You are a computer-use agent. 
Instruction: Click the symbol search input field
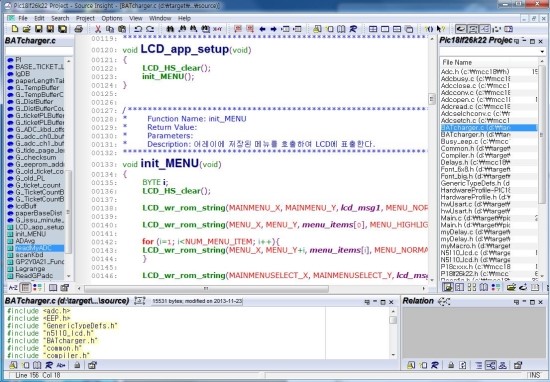39,52
